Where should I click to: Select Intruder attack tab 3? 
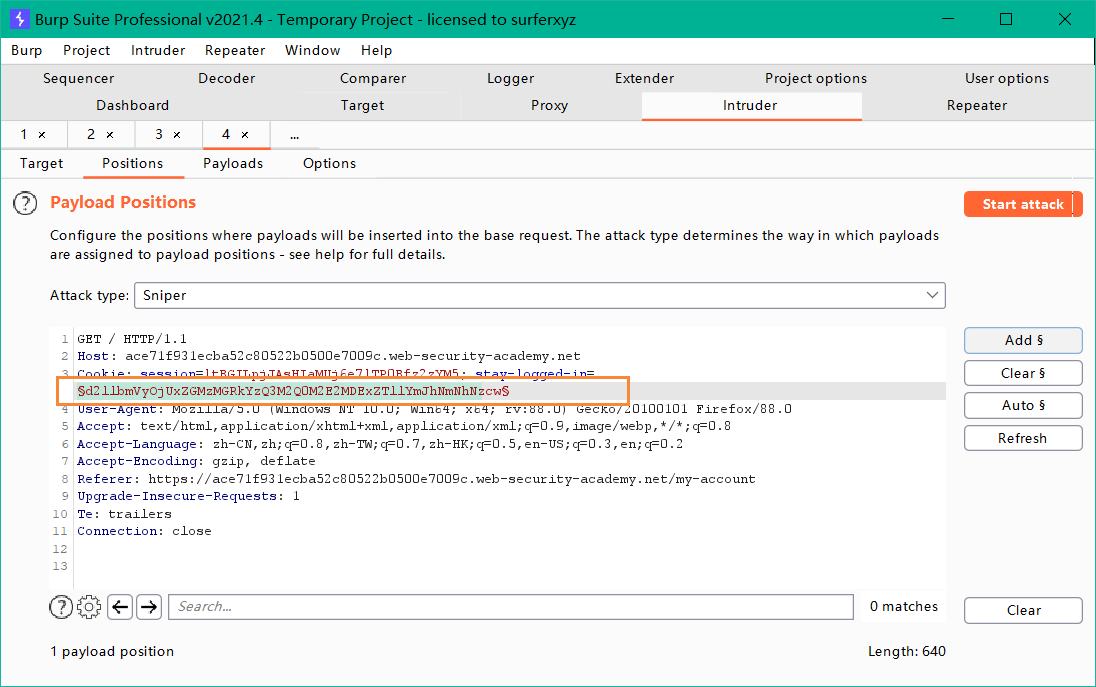click(x=159, y=134)
